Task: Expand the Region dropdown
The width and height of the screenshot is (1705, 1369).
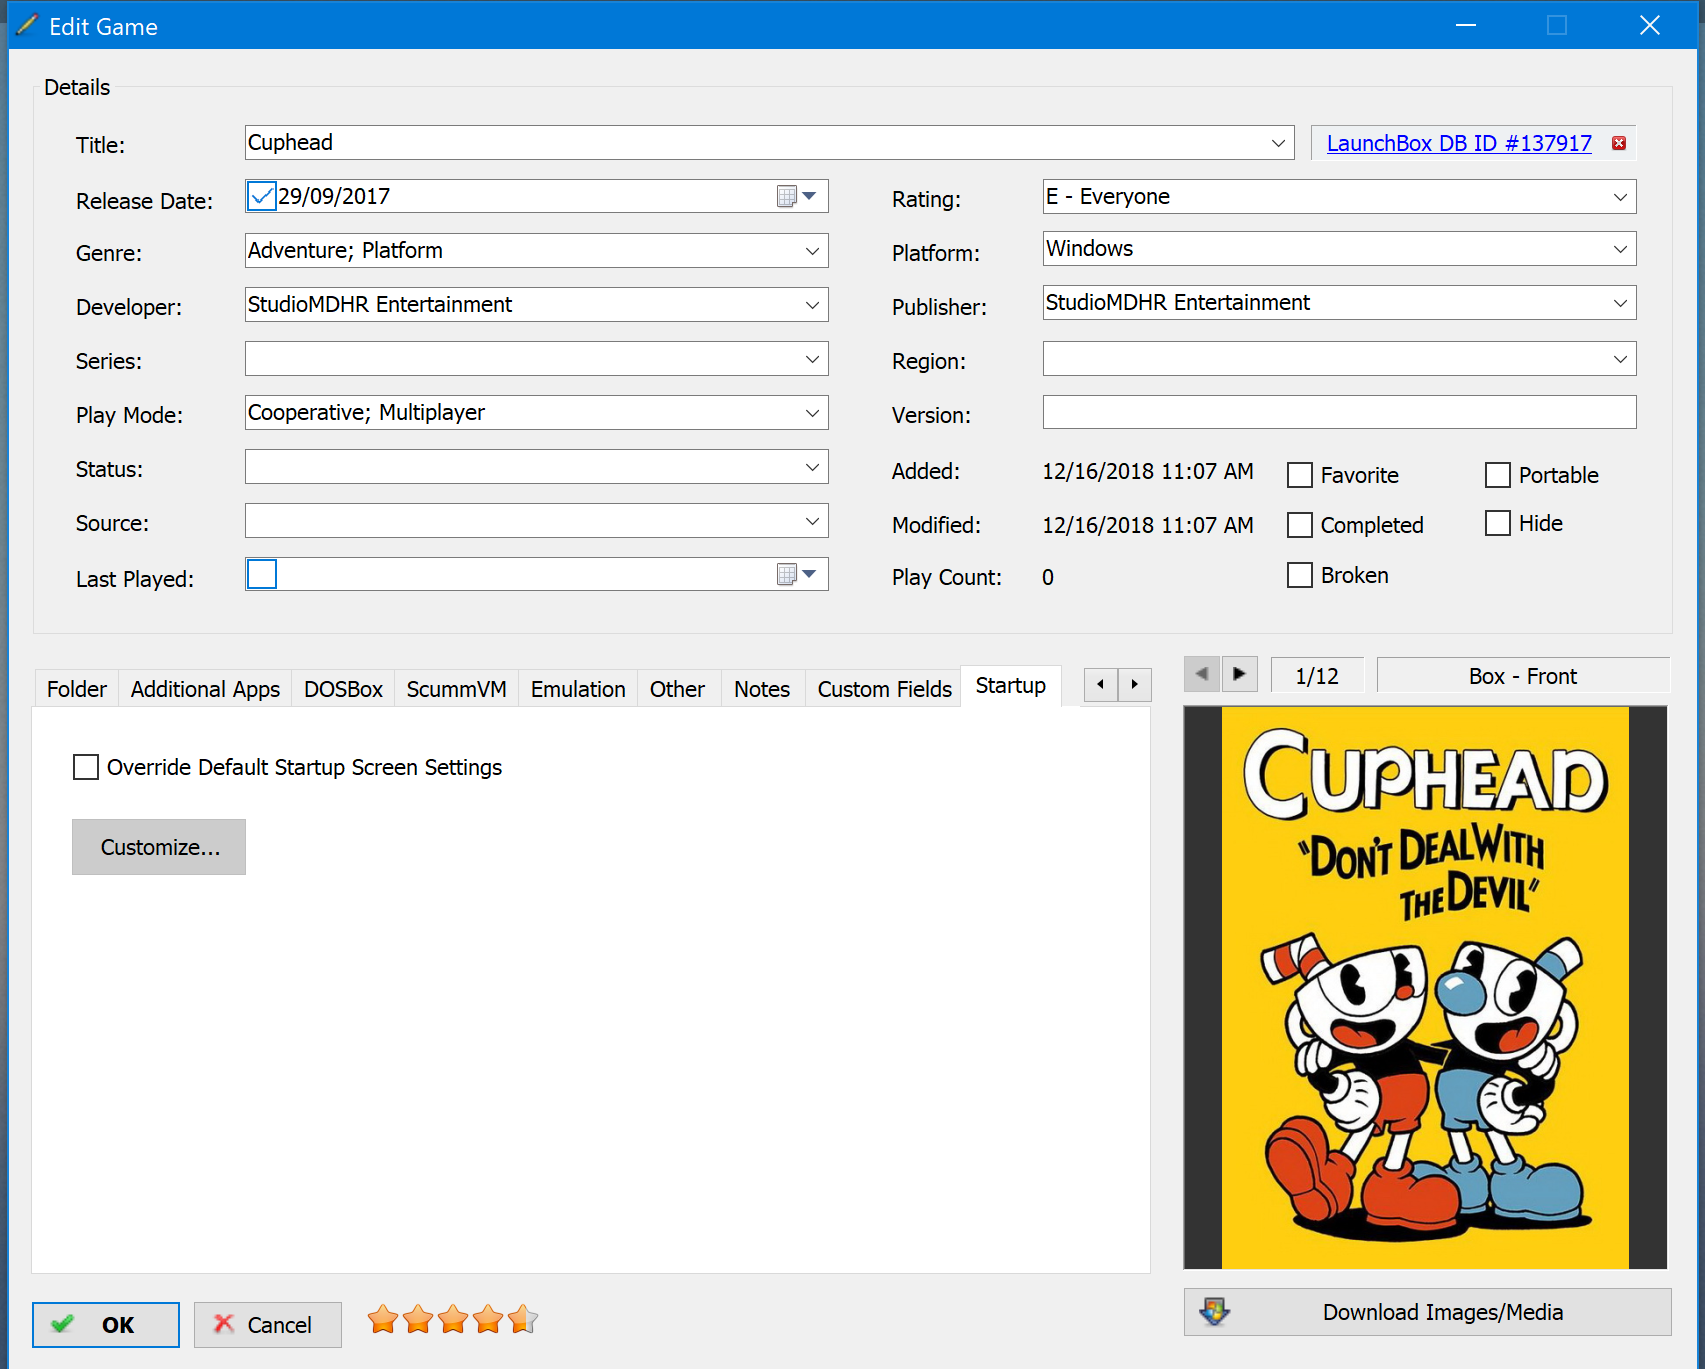Action: [1620, 359]
